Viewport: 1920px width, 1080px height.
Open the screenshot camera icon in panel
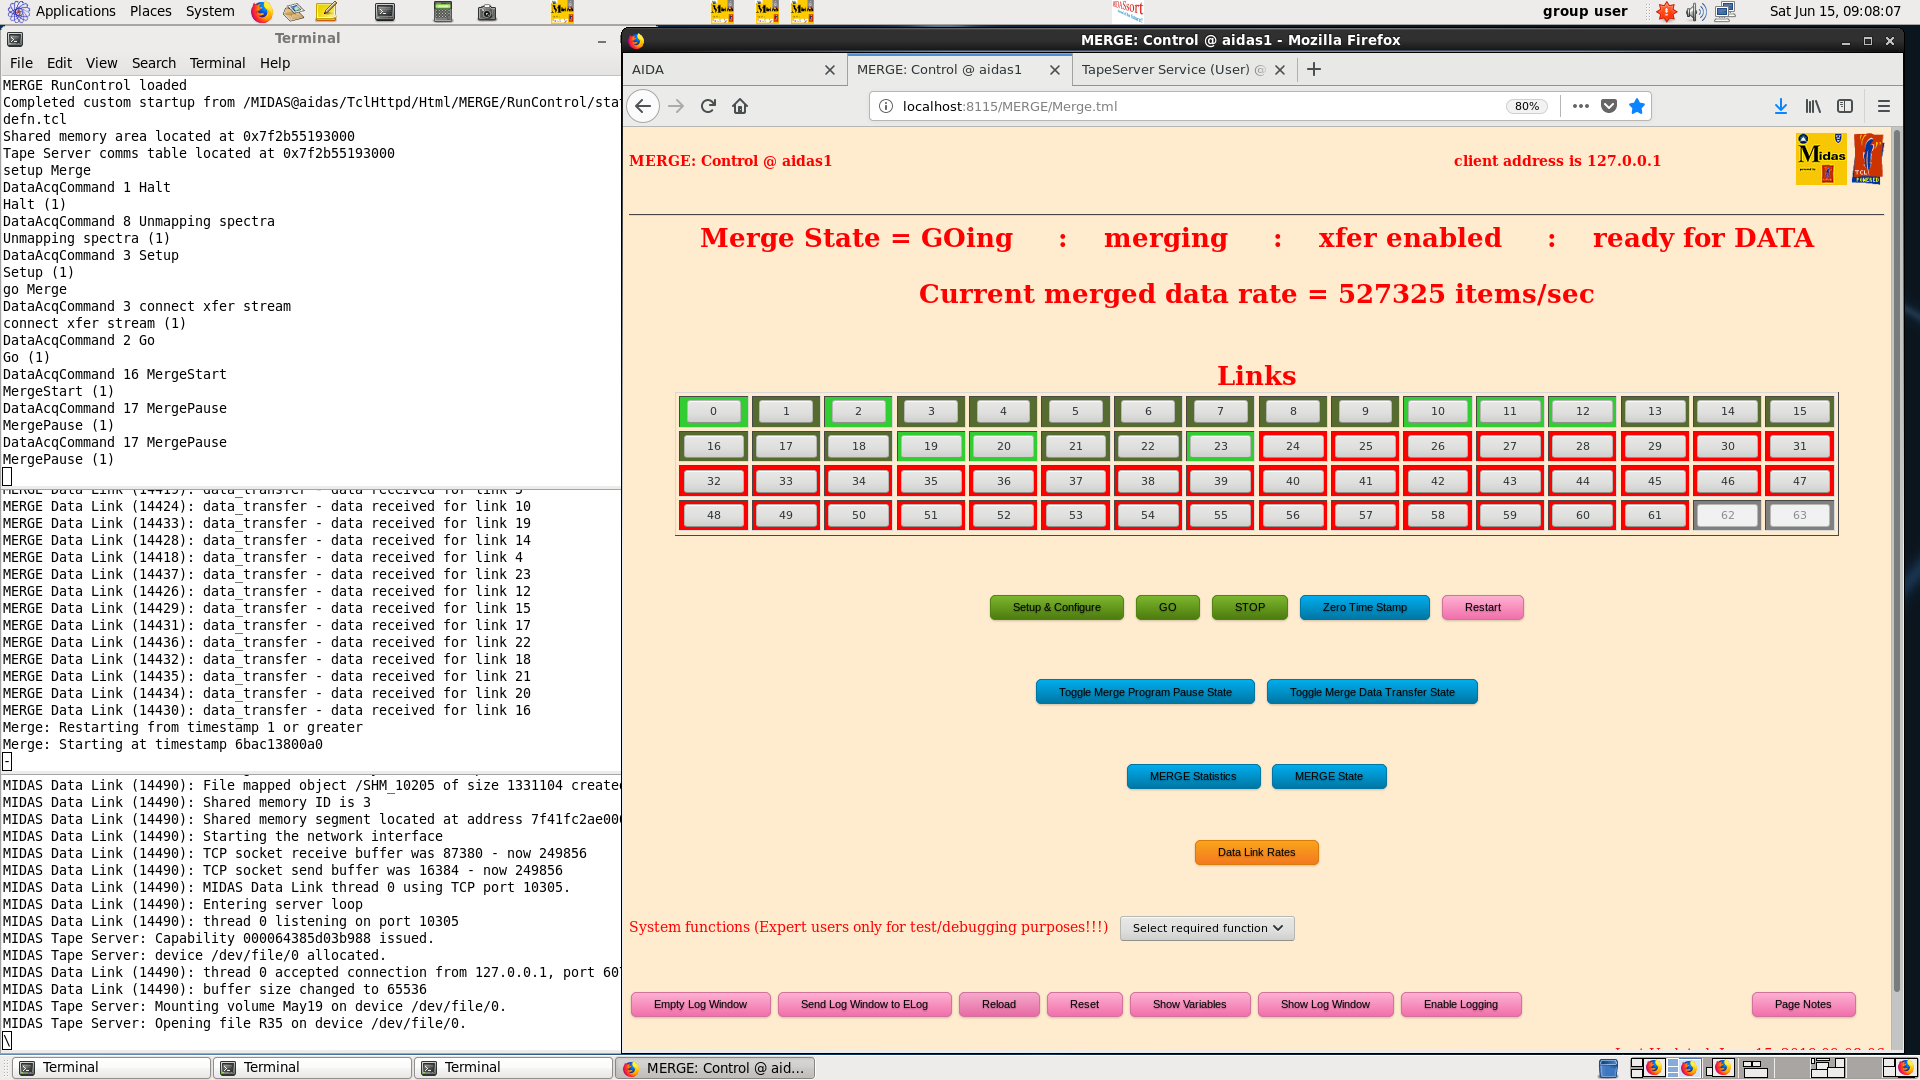tap(487, 12)
